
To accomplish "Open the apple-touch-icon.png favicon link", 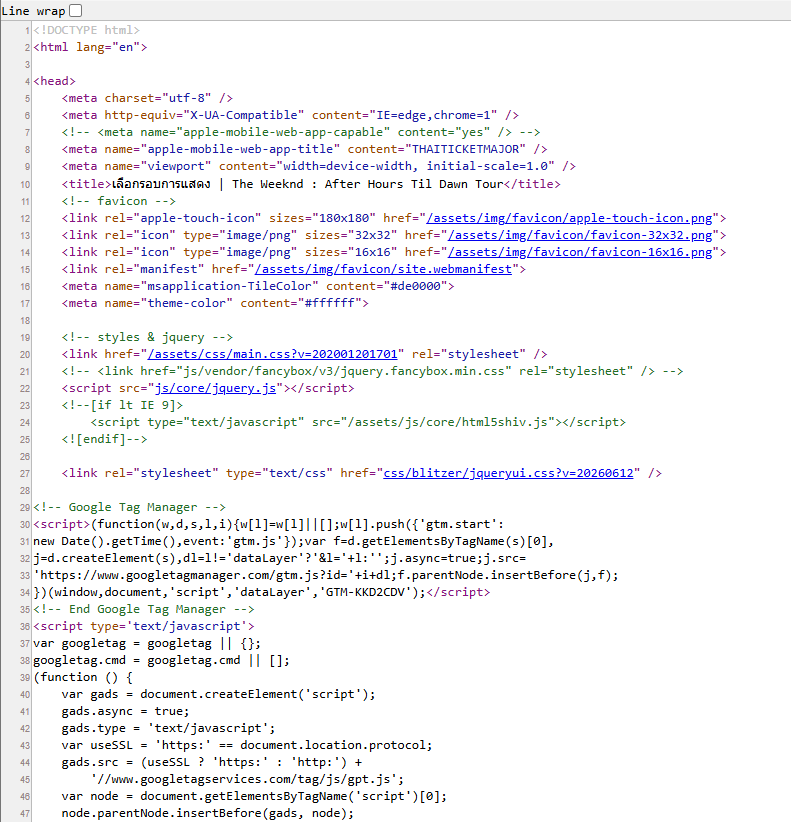I will (569, 218).
